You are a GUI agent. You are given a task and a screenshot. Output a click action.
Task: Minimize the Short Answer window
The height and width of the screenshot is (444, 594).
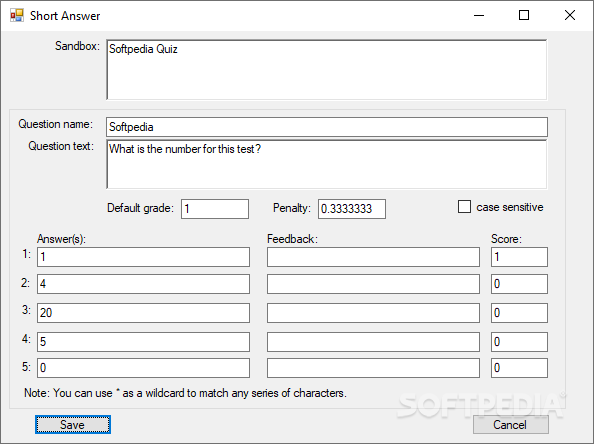[x=479, y=16]
